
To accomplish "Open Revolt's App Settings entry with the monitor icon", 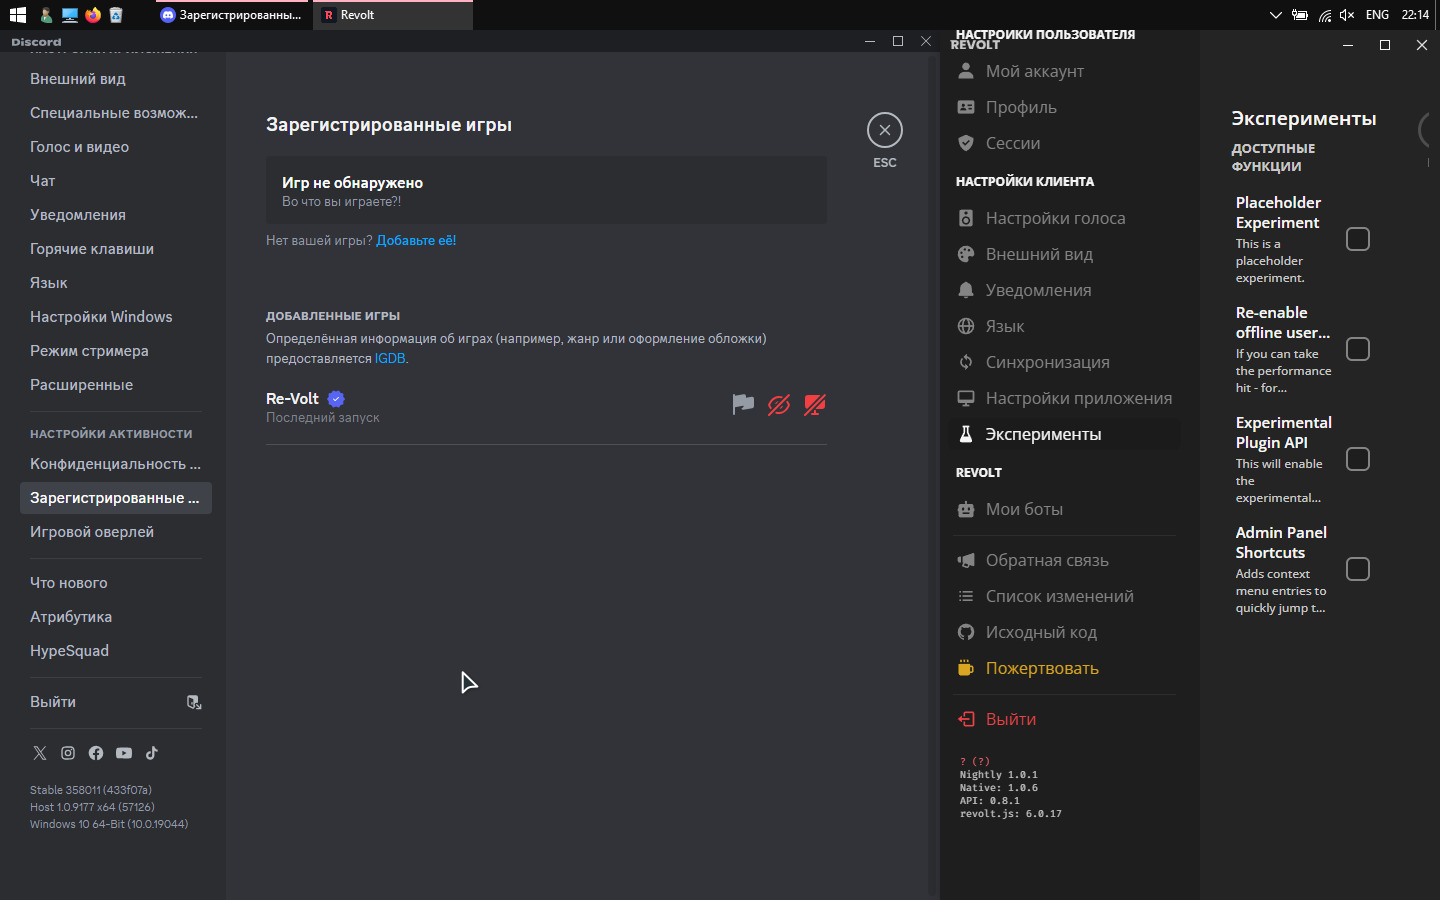I will pyautogui.click(x=1066, y=398).
